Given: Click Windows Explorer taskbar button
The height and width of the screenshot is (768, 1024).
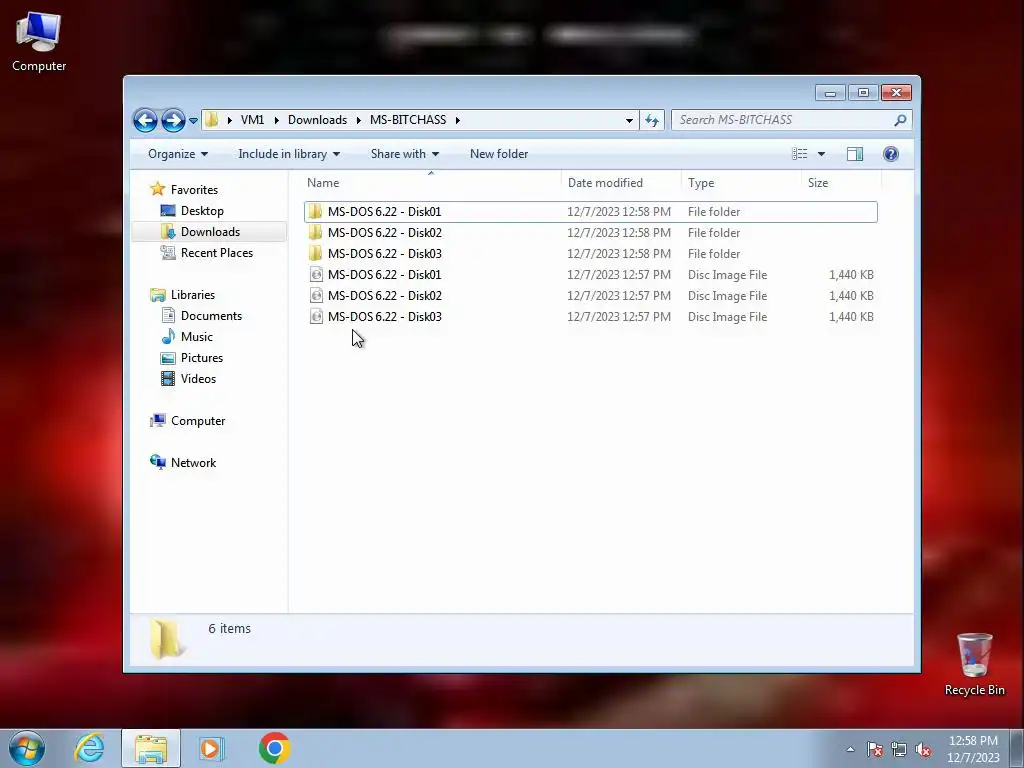Looking at the screenshot, I should pyautogui.click(x=151, y=748).
